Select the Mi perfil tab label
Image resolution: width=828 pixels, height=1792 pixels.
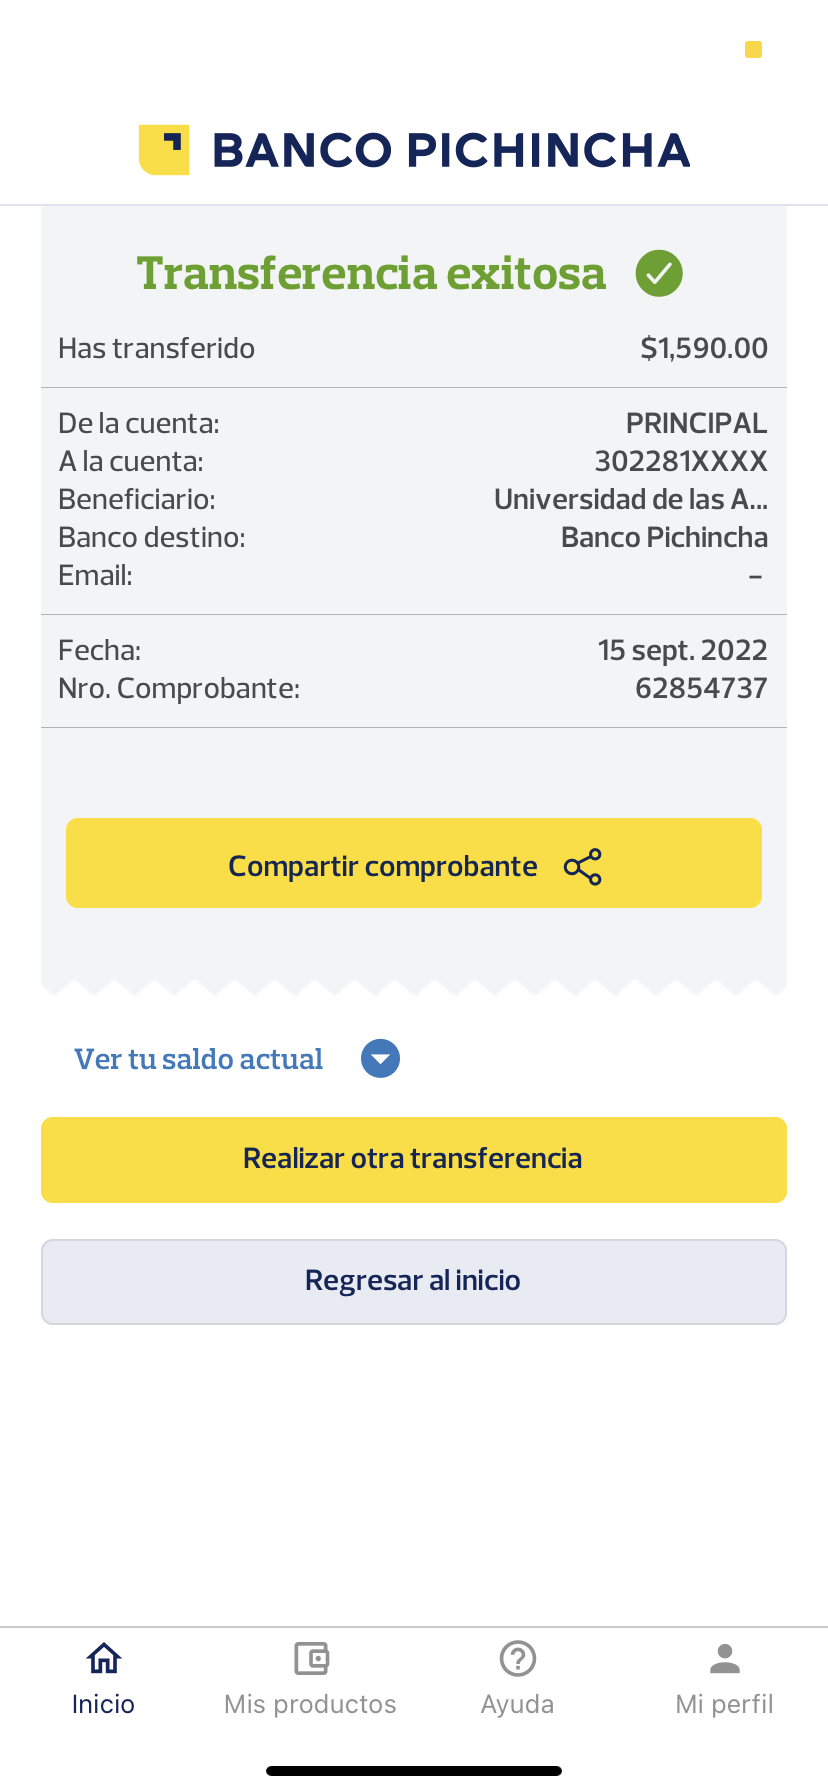click(x=725, y=1704)
